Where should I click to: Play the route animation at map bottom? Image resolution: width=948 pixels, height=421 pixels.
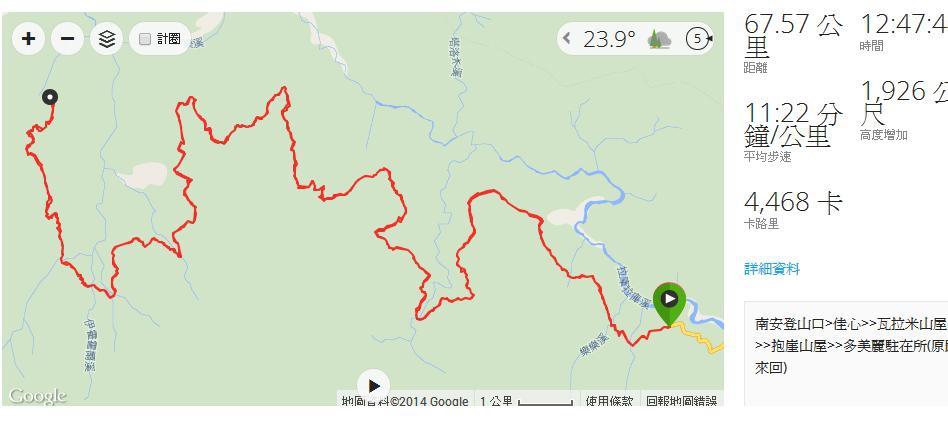click(x=374, y=386)
